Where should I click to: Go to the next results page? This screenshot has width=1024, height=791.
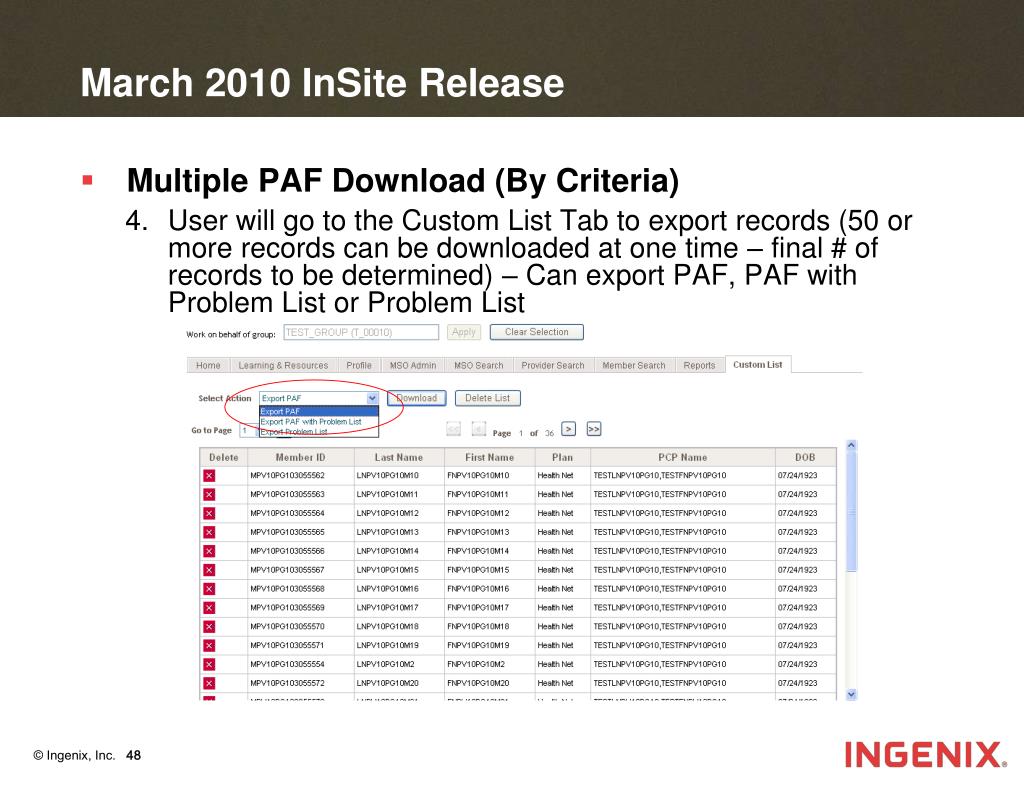point(569,429)
